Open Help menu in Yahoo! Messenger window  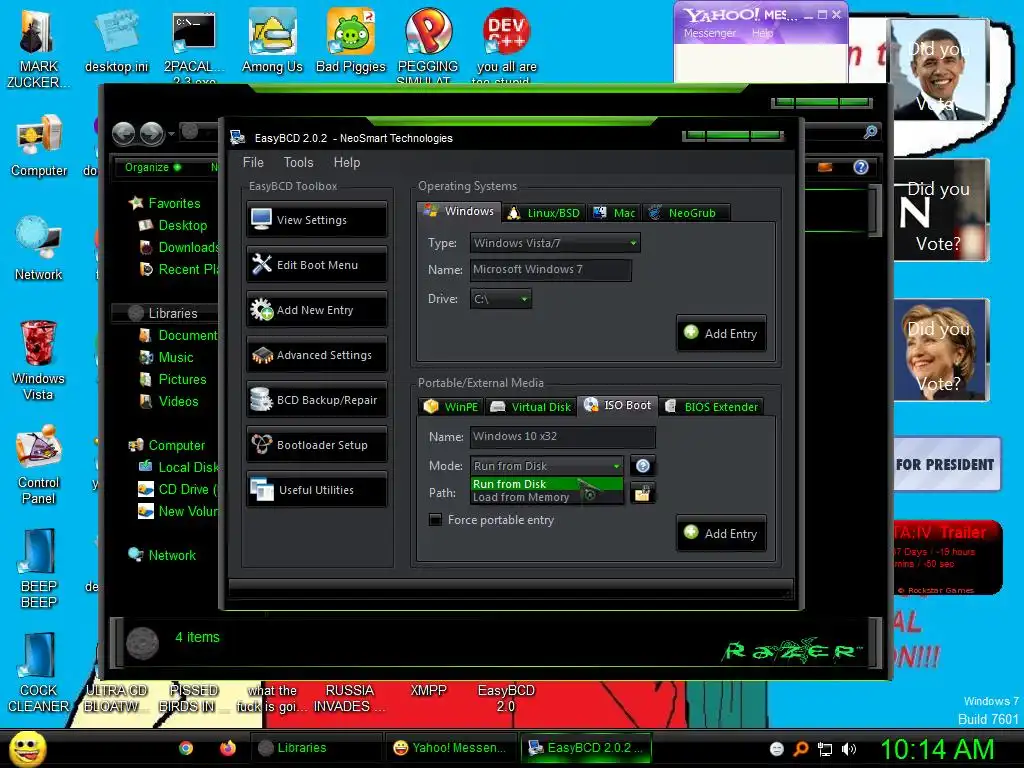(762, 33)
